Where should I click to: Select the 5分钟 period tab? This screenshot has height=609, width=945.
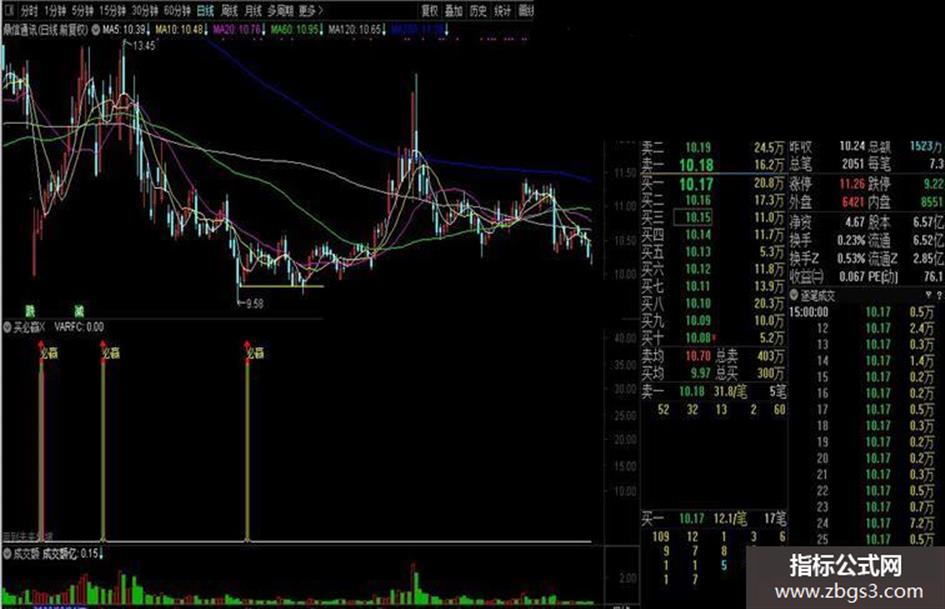pyautogui.click(x=82, y=10)
